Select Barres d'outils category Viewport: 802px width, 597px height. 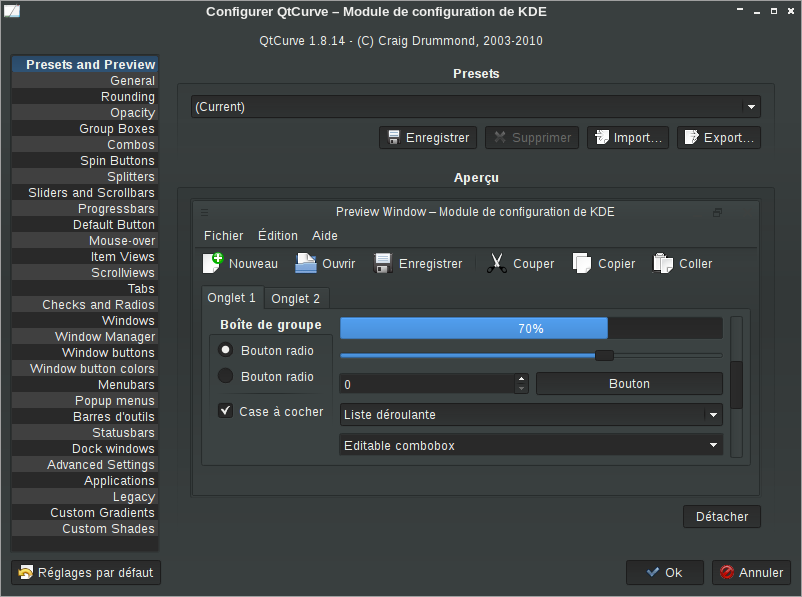(x=85, y=416)
